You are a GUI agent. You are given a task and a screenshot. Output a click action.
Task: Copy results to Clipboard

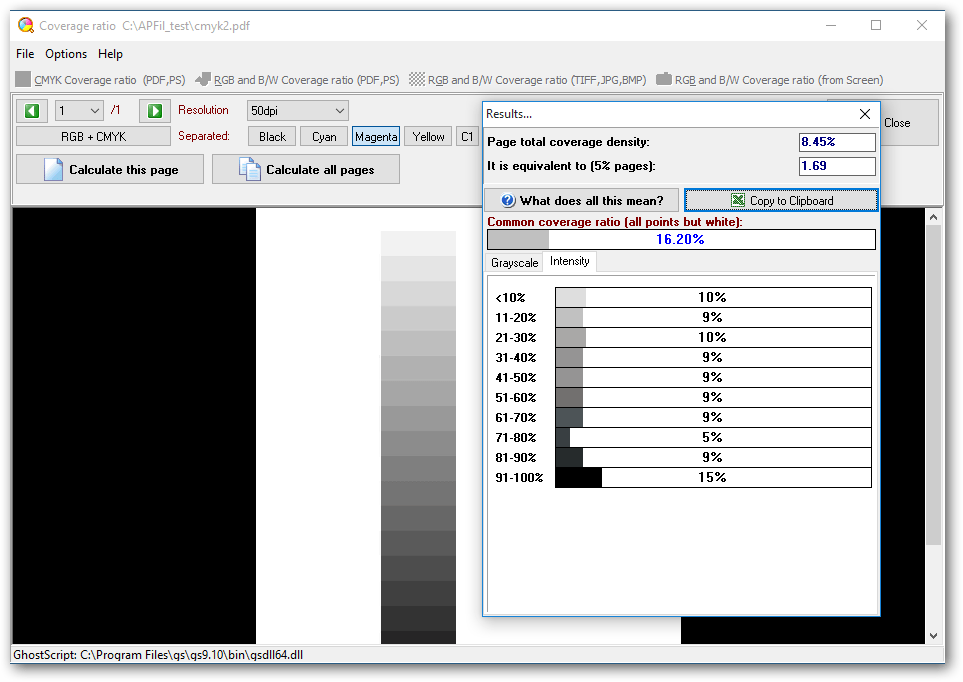[781, 200]
